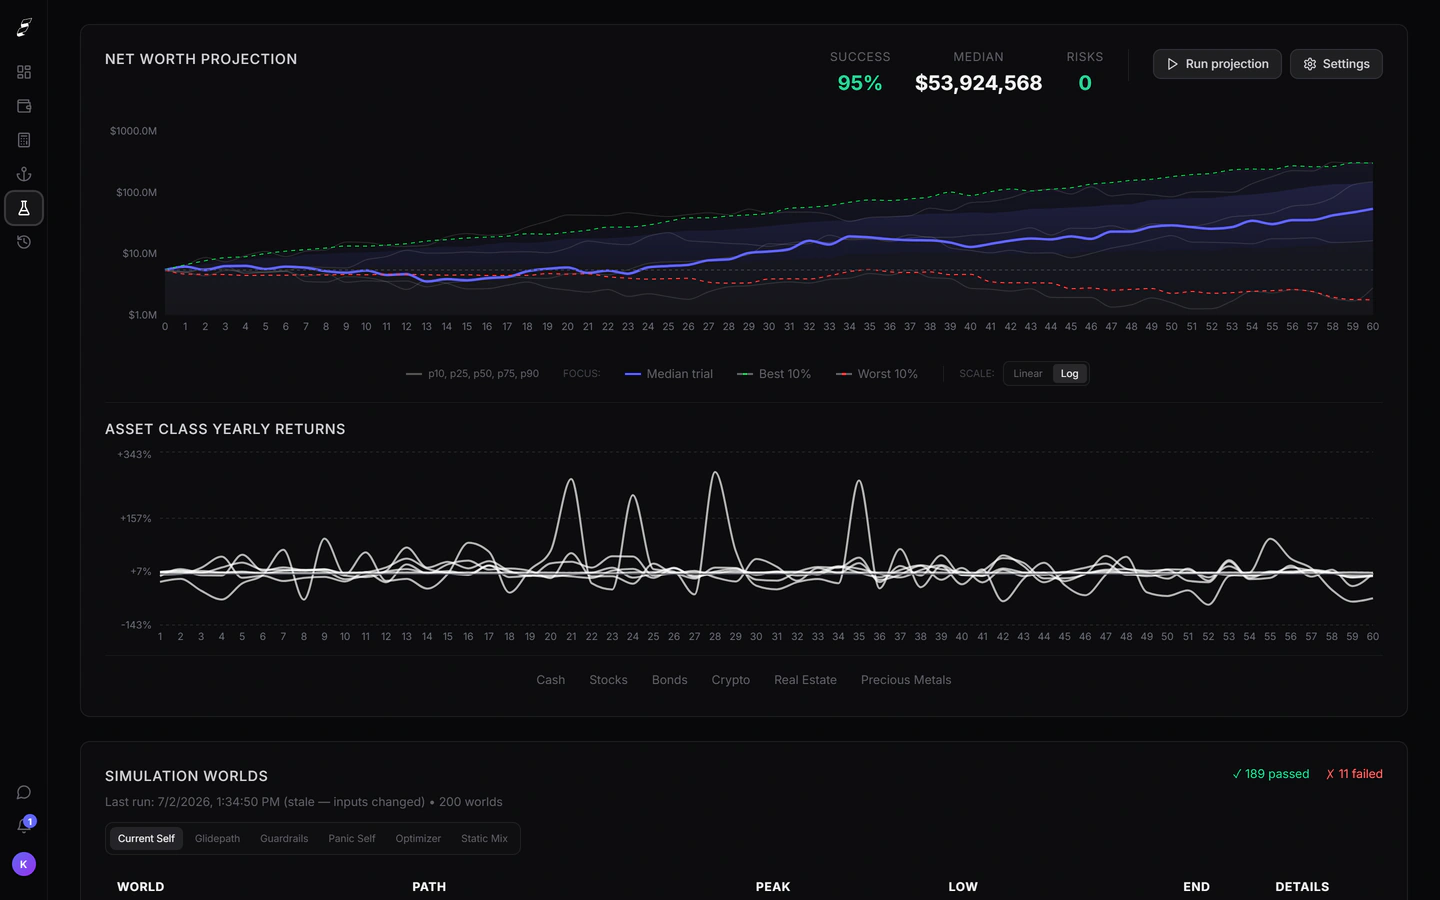Select the Current Self tab

(x=146, y=839)
